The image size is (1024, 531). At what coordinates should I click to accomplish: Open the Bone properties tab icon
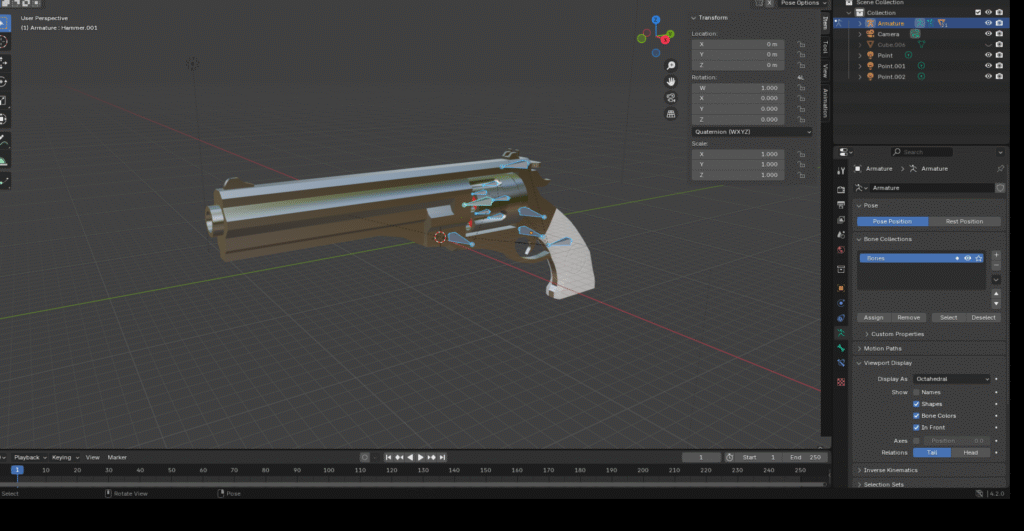coord(841,347)
